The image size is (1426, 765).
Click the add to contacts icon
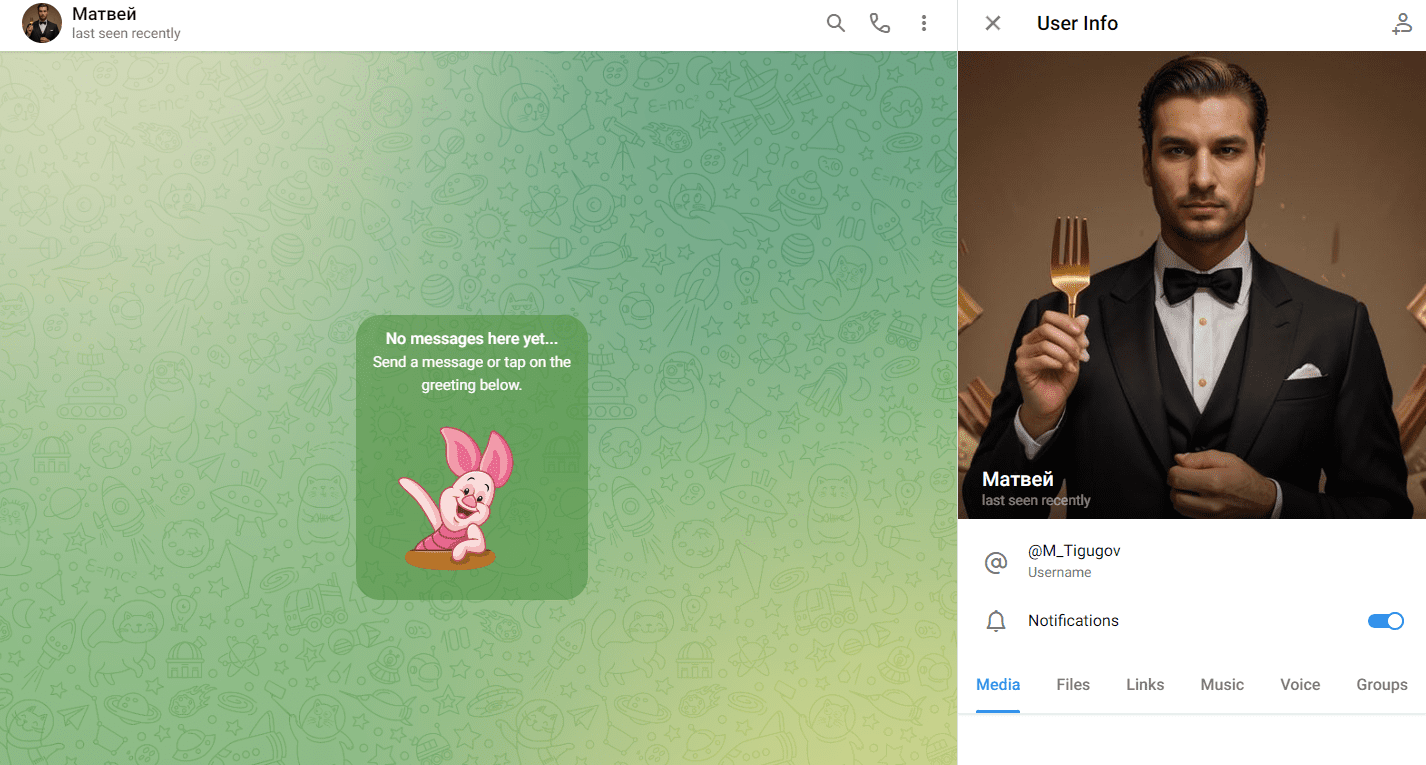(x=1402, y=24)
